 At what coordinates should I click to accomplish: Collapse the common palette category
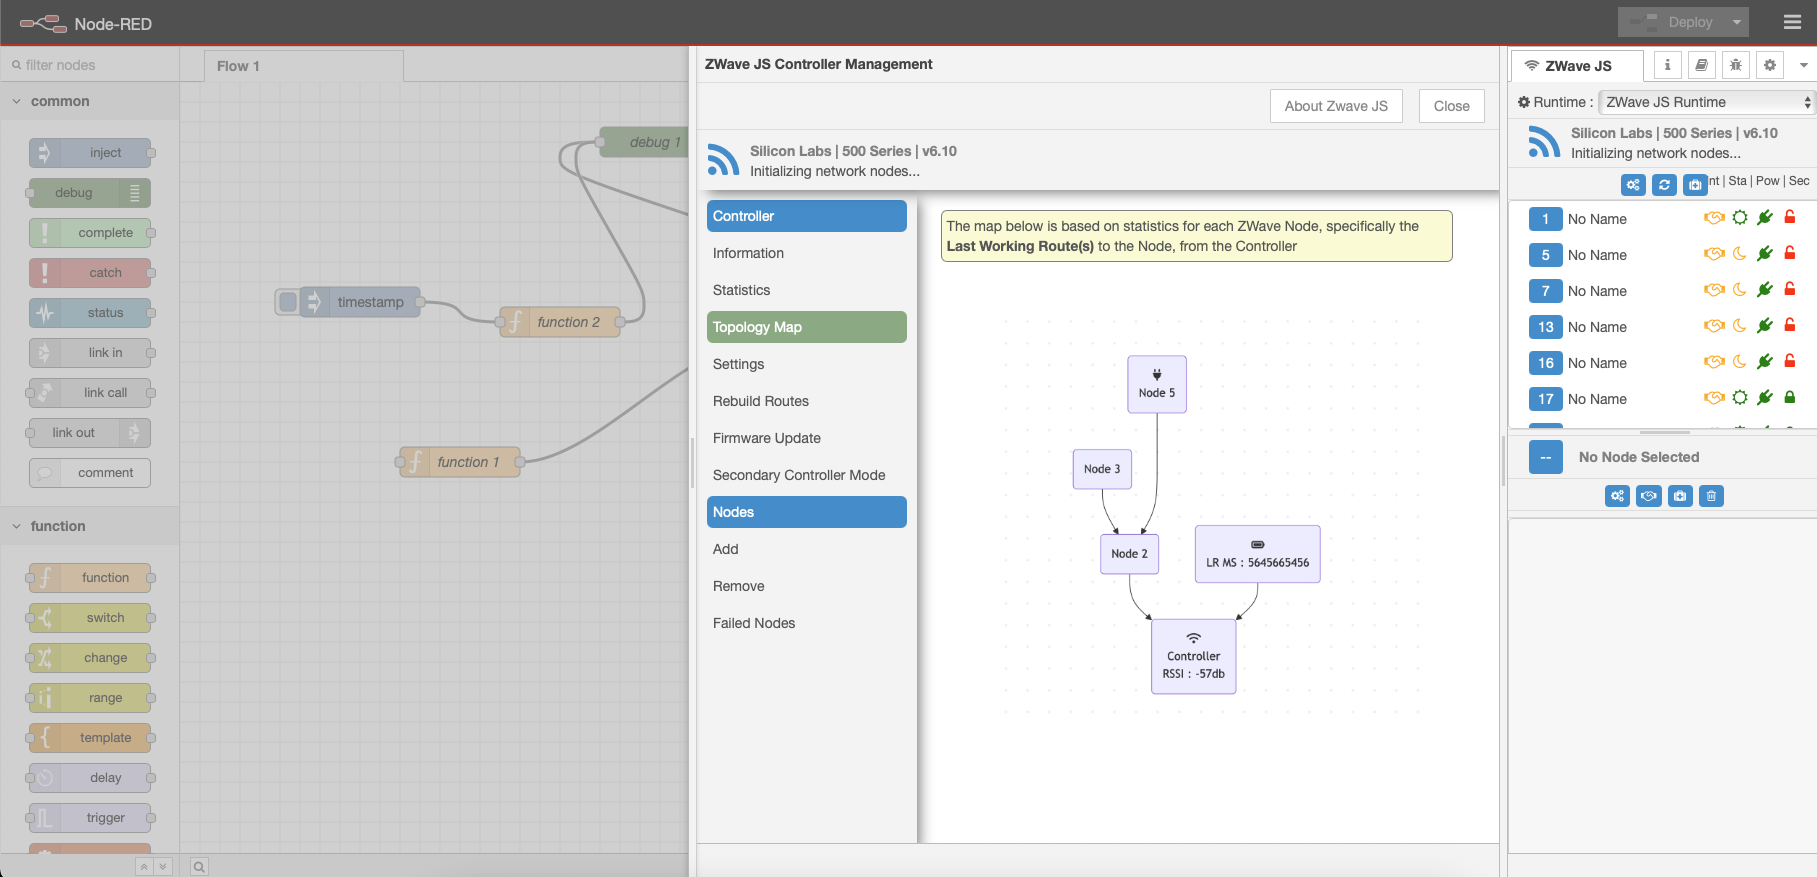tap(90, 101)
